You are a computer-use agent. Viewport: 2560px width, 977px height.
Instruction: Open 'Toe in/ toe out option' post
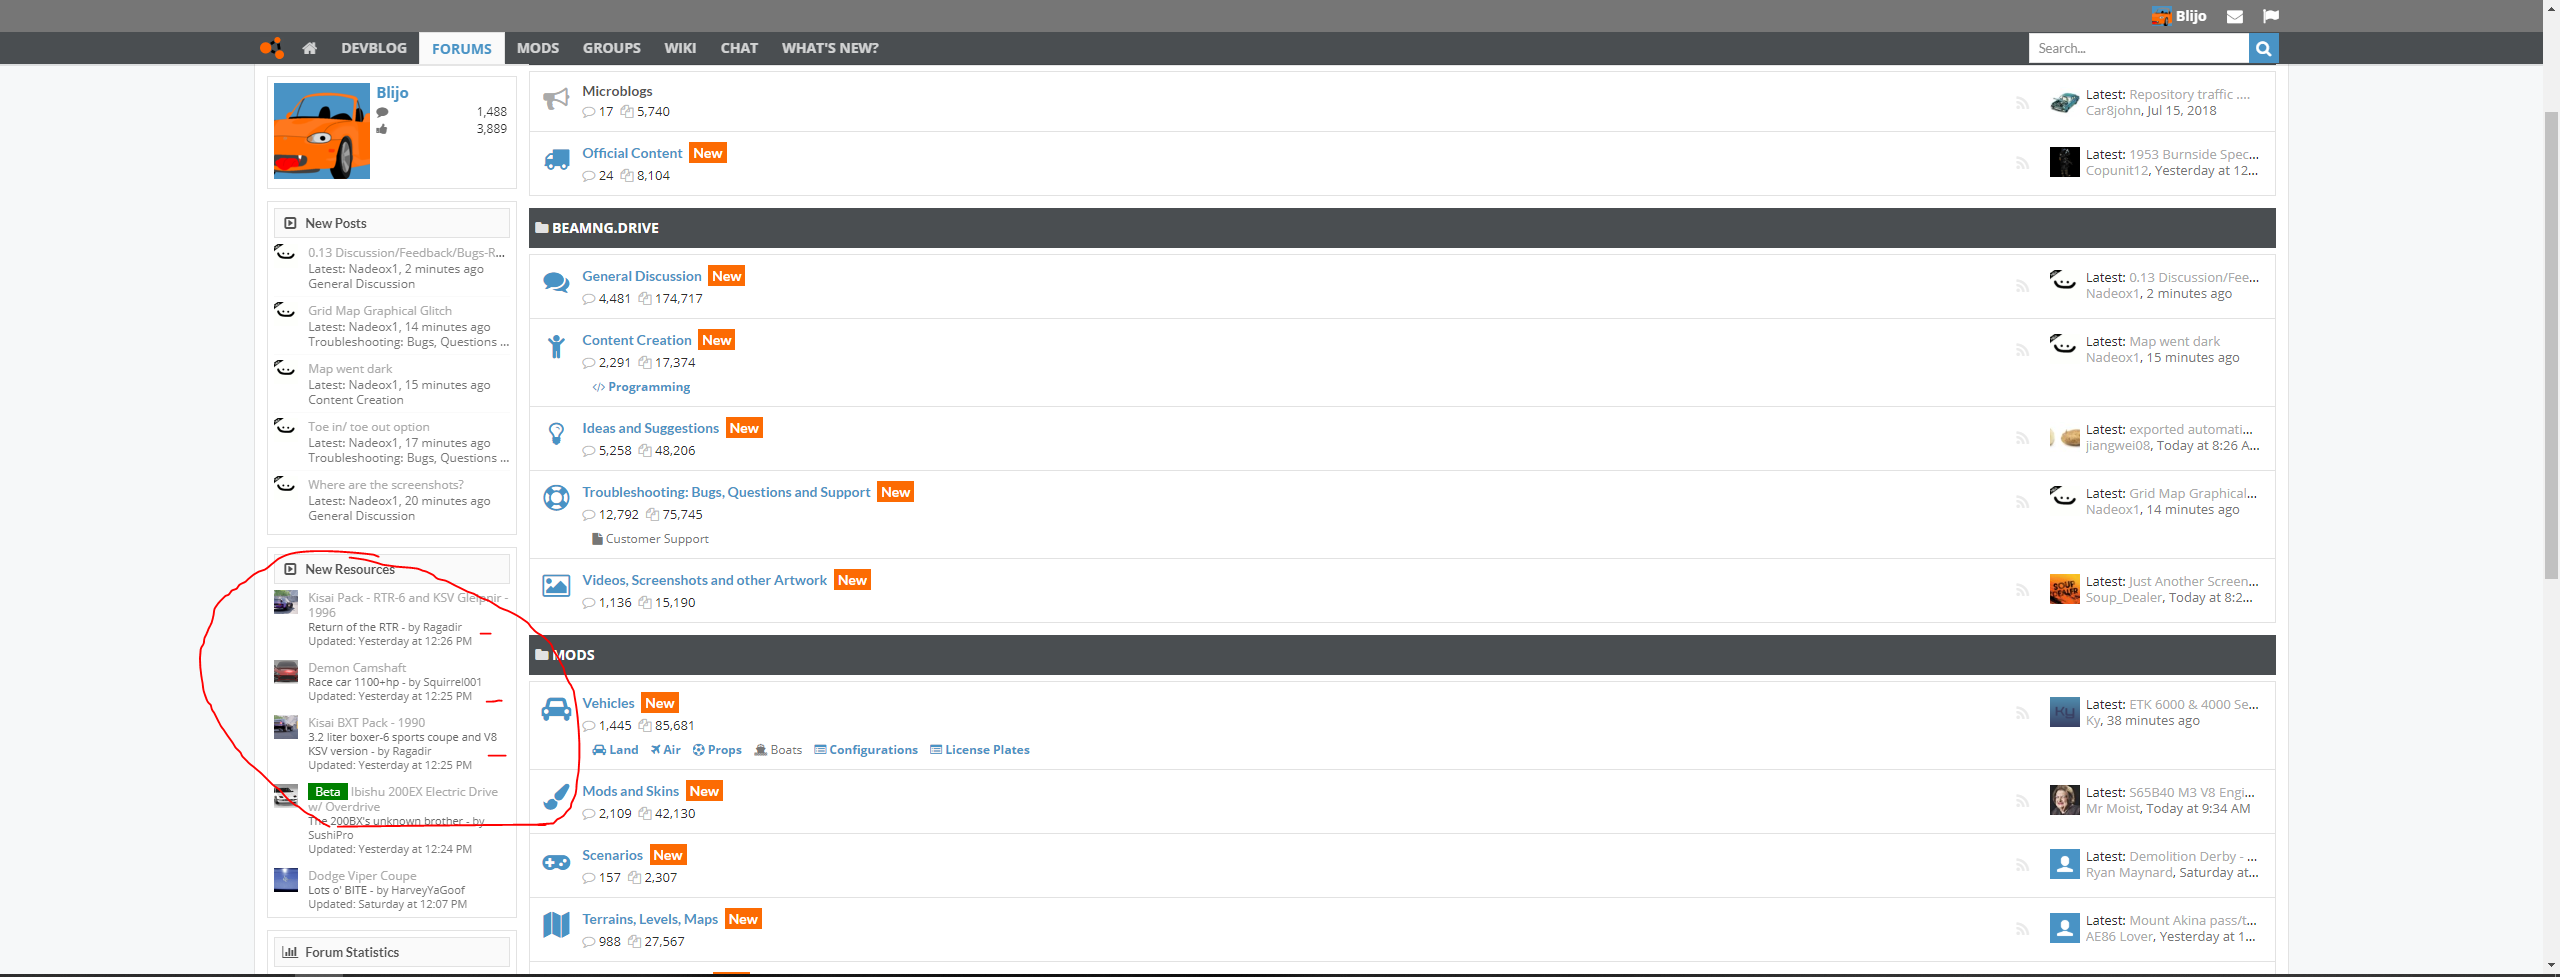(x=369, y=427)
